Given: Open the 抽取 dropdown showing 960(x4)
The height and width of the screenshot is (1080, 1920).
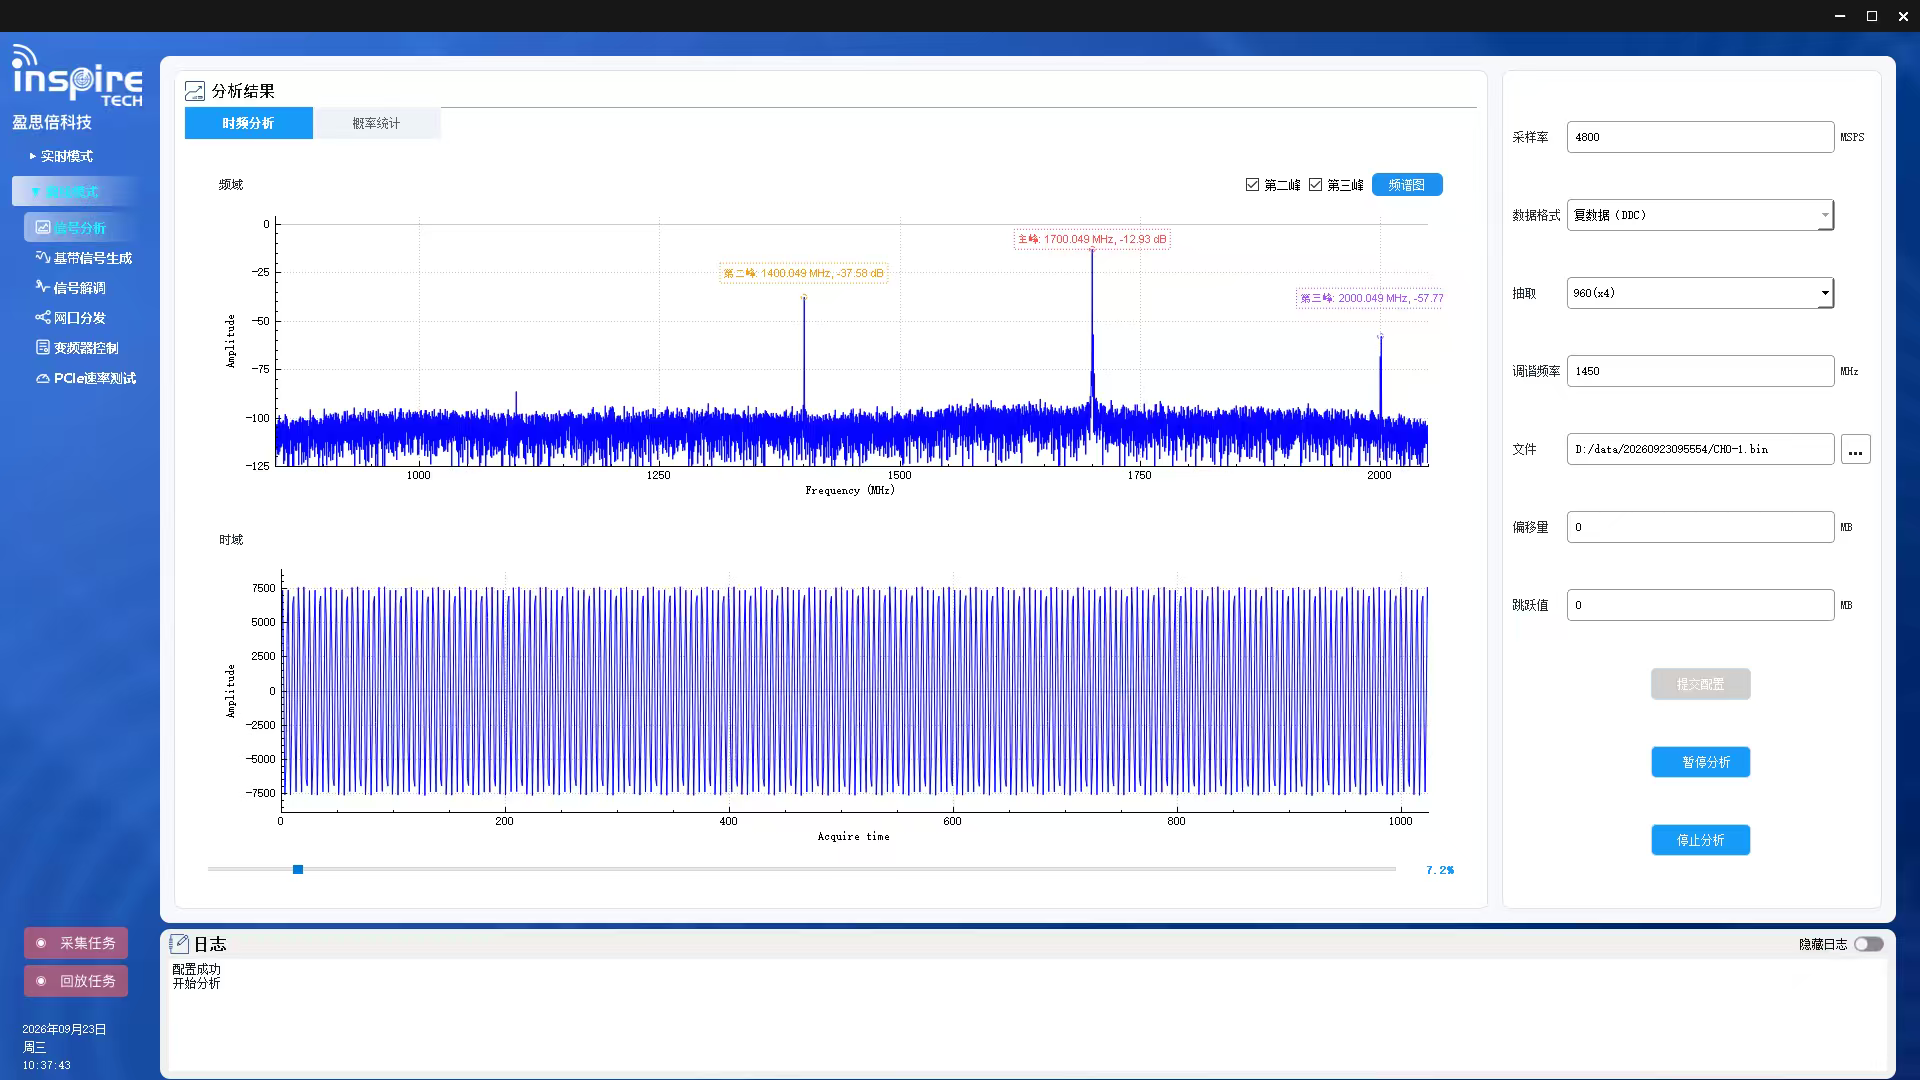Looking at the screenshot, I should [1700, 293].
